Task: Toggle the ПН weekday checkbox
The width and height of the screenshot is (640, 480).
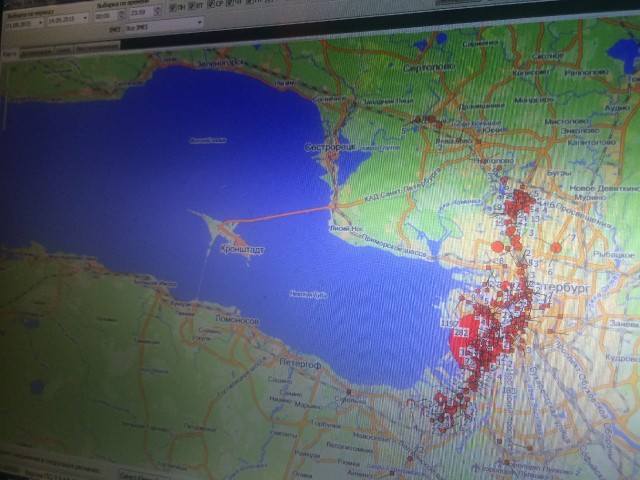Action: 172,7
